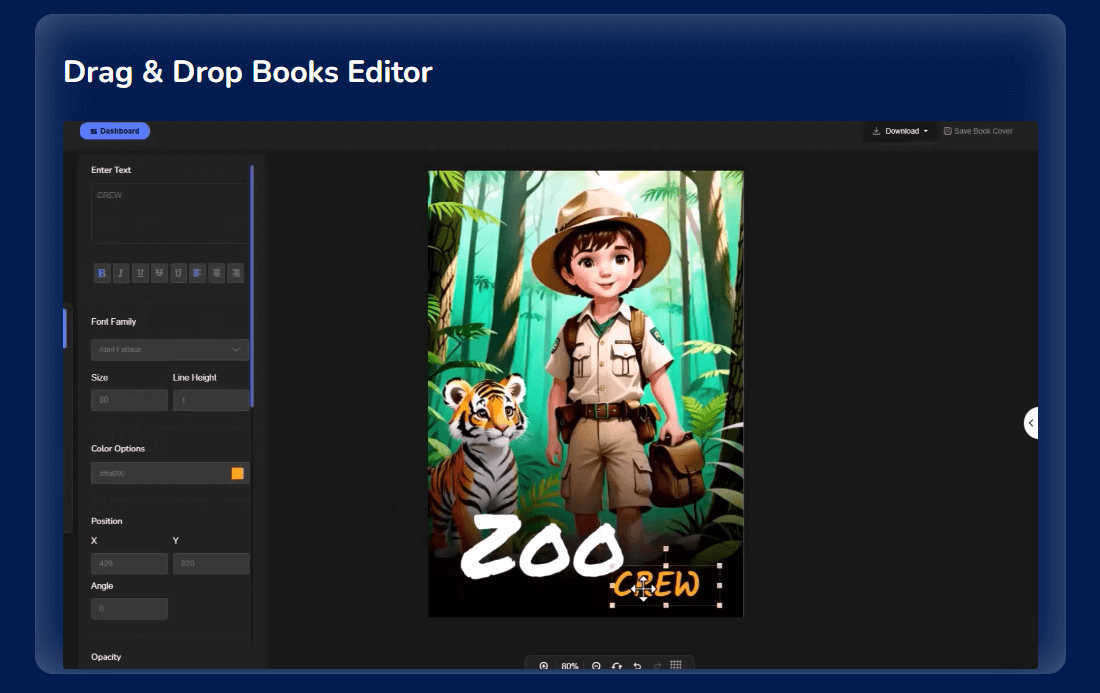Toggle bold text formatting
Image resolution: width=1100 pixels, height=693 pixels.
point(102,272)
